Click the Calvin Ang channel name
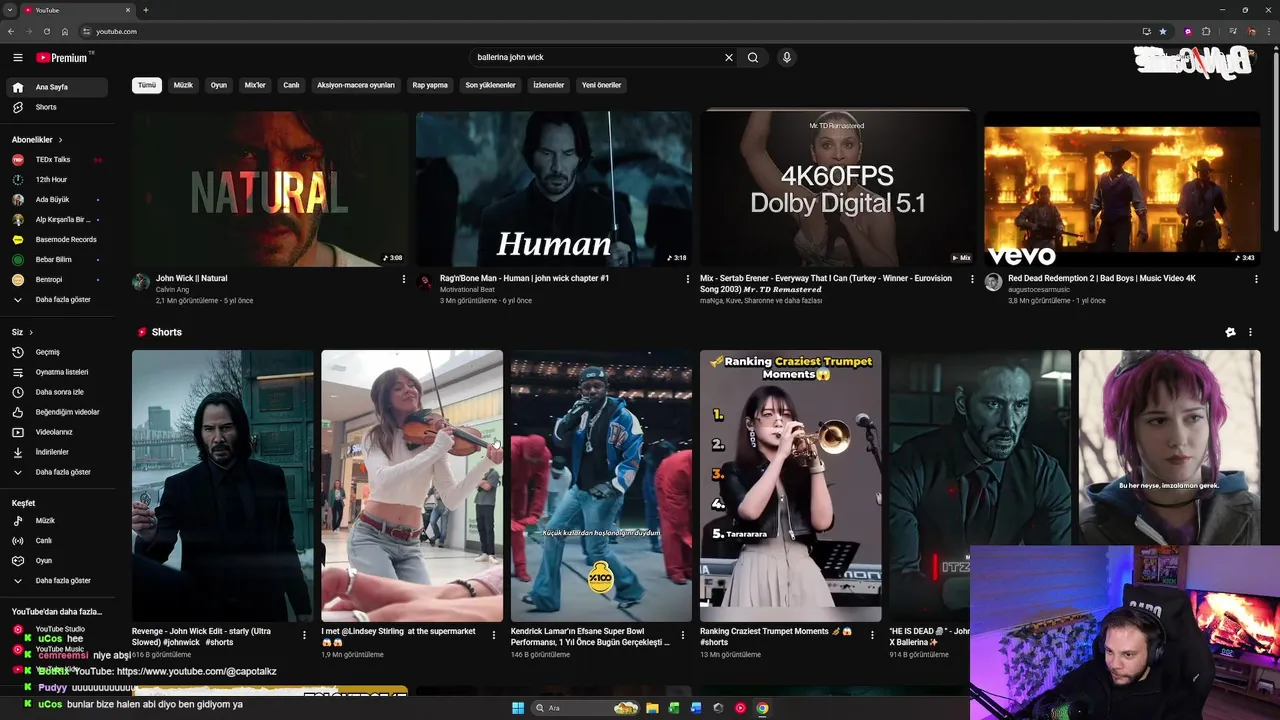1280x720 pixels. [173, 289]
